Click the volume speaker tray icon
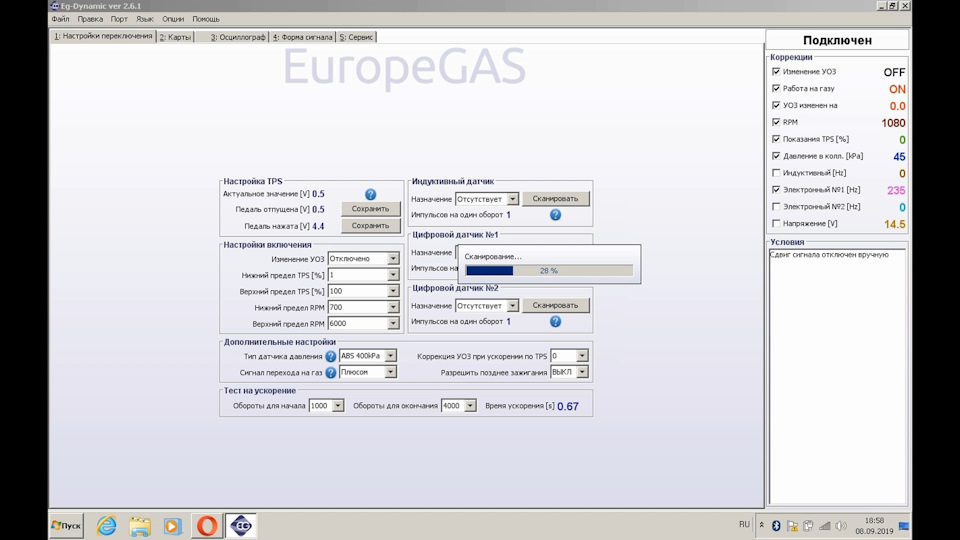Image resolution: width=960 pixels, height=540 pixels. pos(841,525)
